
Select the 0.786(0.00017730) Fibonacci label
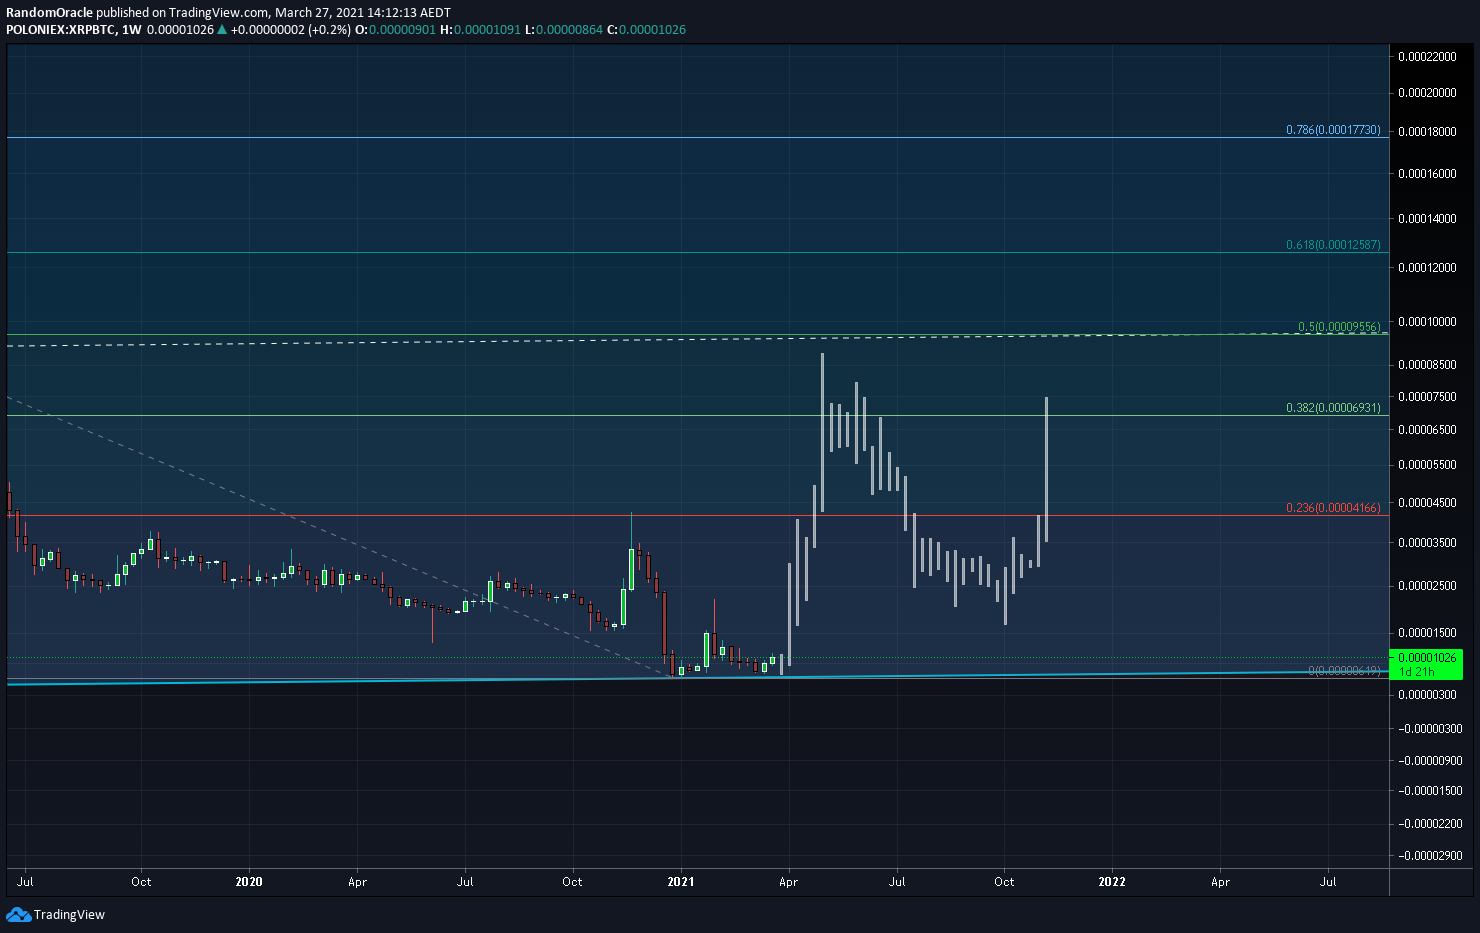1333,130
